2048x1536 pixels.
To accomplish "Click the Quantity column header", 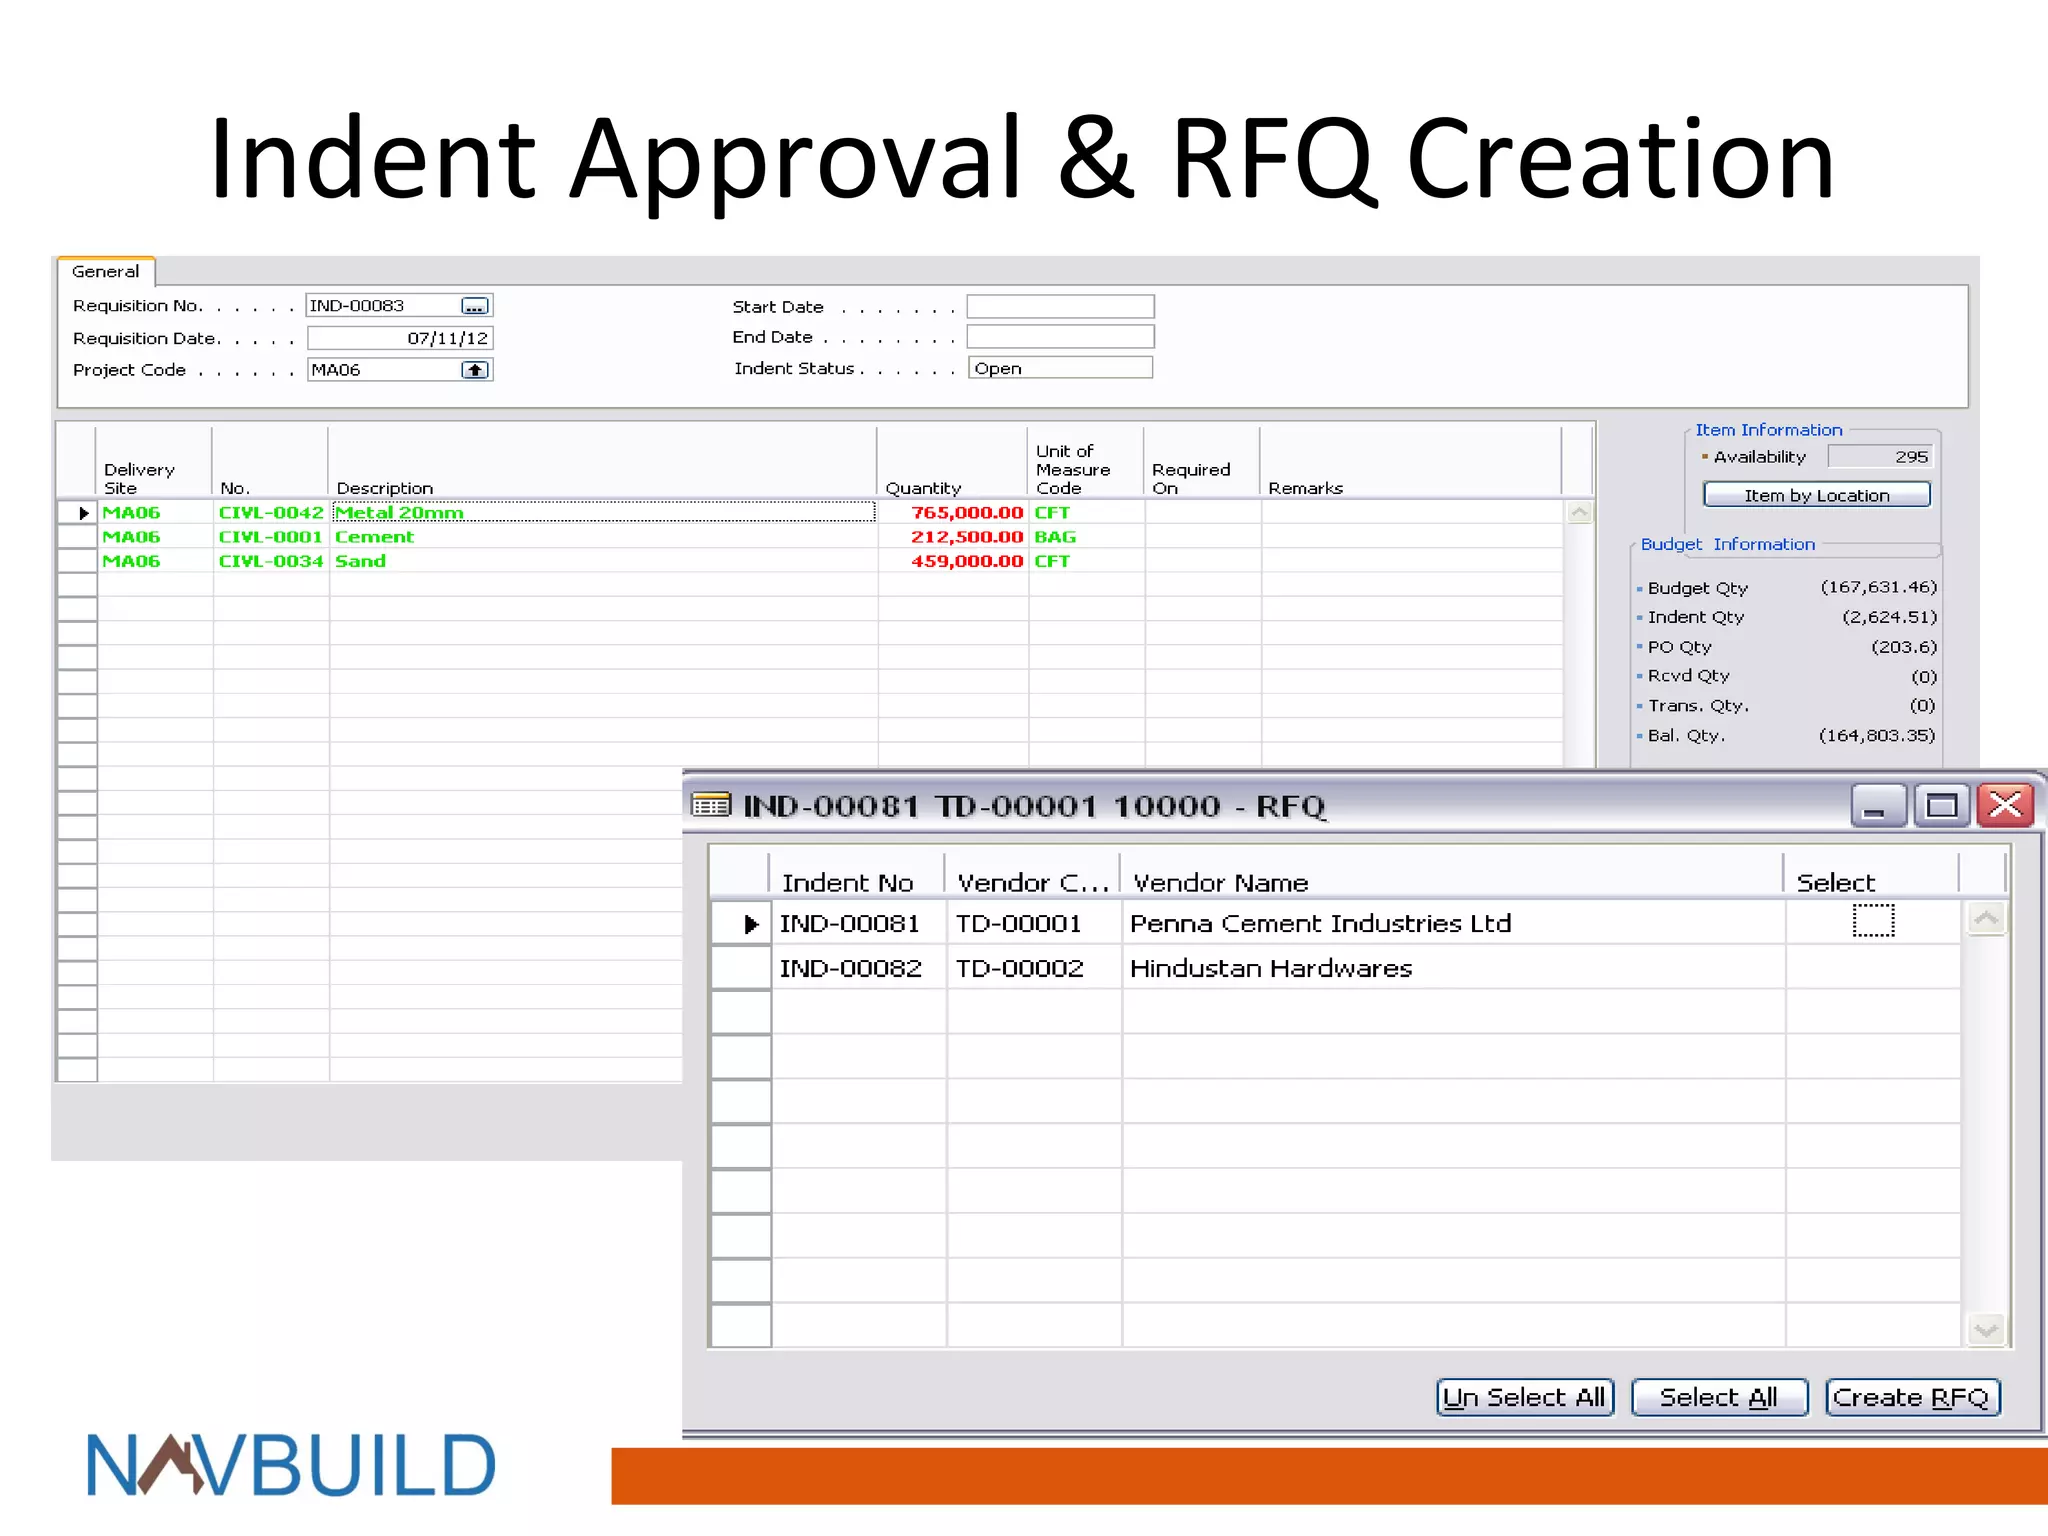I will (952, 463).
